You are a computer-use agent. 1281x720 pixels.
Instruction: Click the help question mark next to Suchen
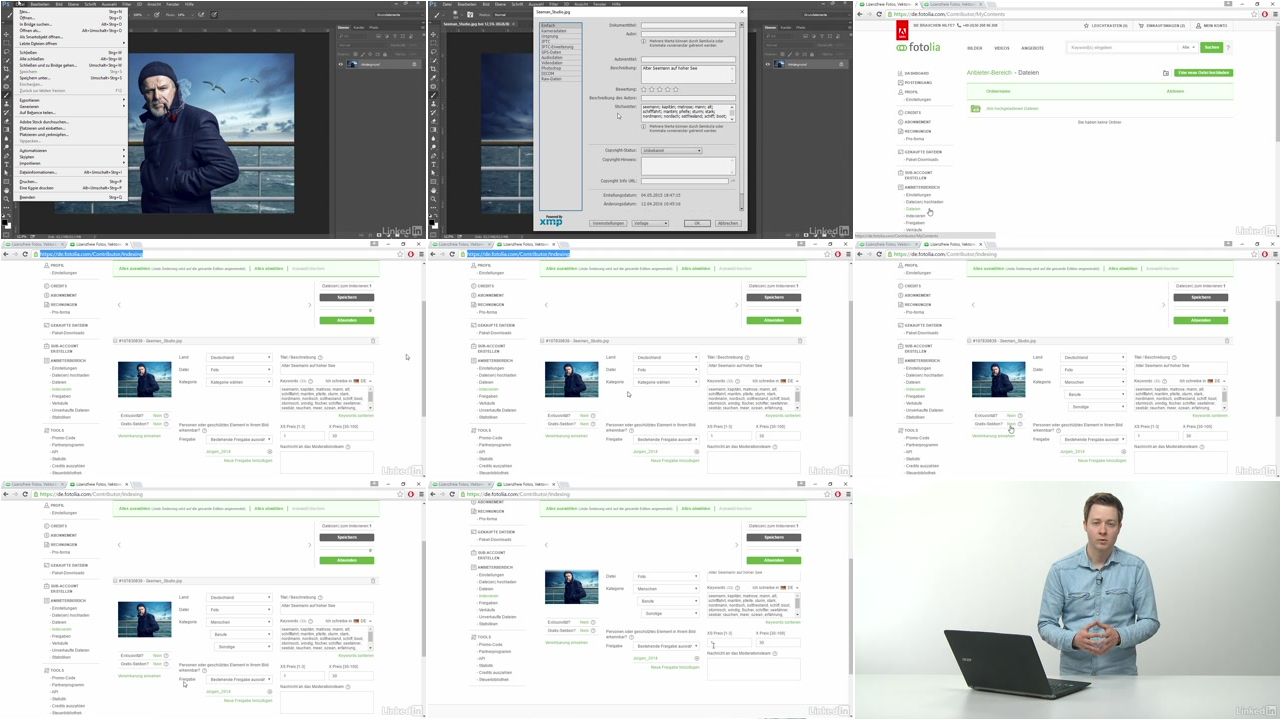[1228, 47]
